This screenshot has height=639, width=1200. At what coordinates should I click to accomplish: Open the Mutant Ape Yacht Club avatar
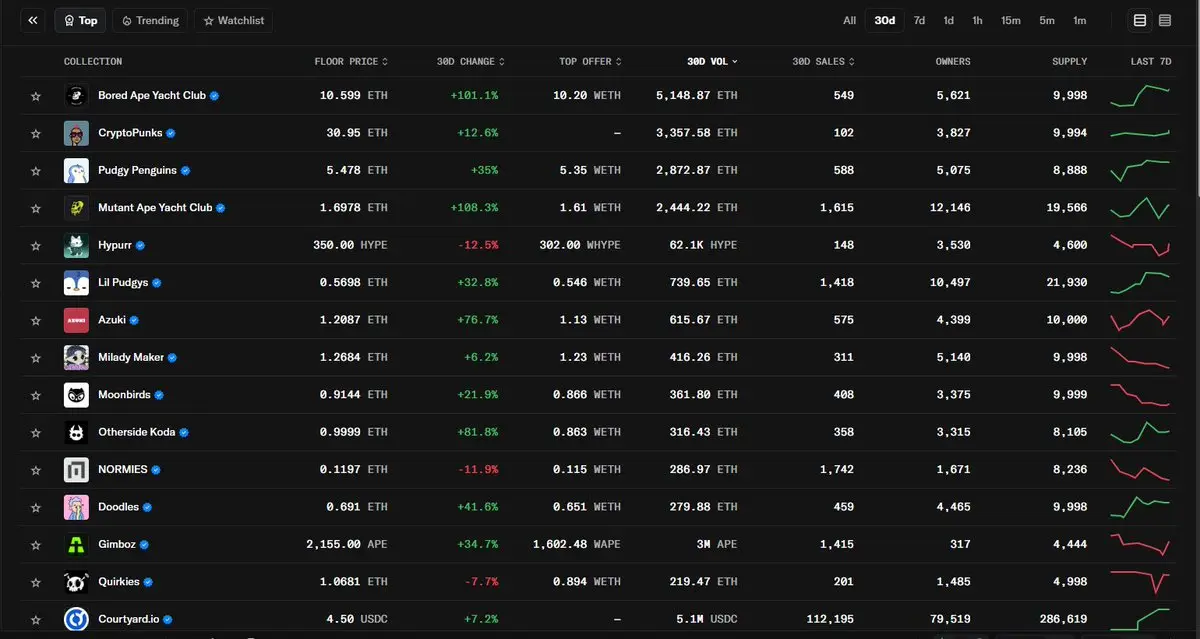[76, 208]
